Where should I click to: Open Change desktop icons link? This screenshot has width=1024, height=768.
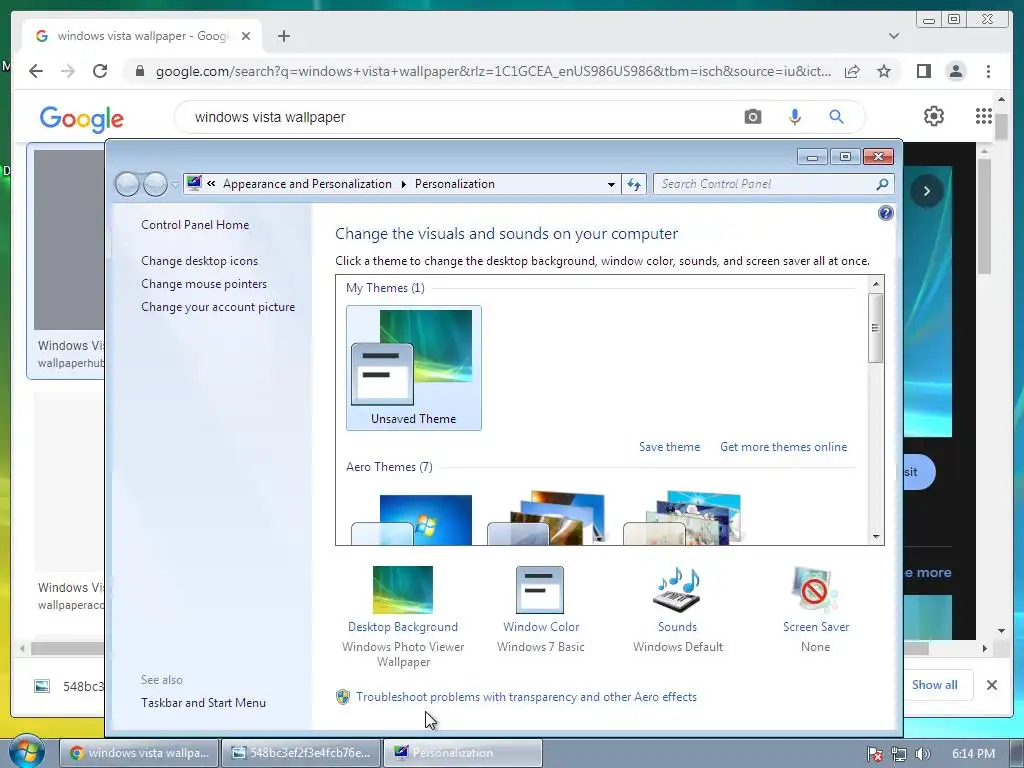pyautogui.click(x=199, y=261)
